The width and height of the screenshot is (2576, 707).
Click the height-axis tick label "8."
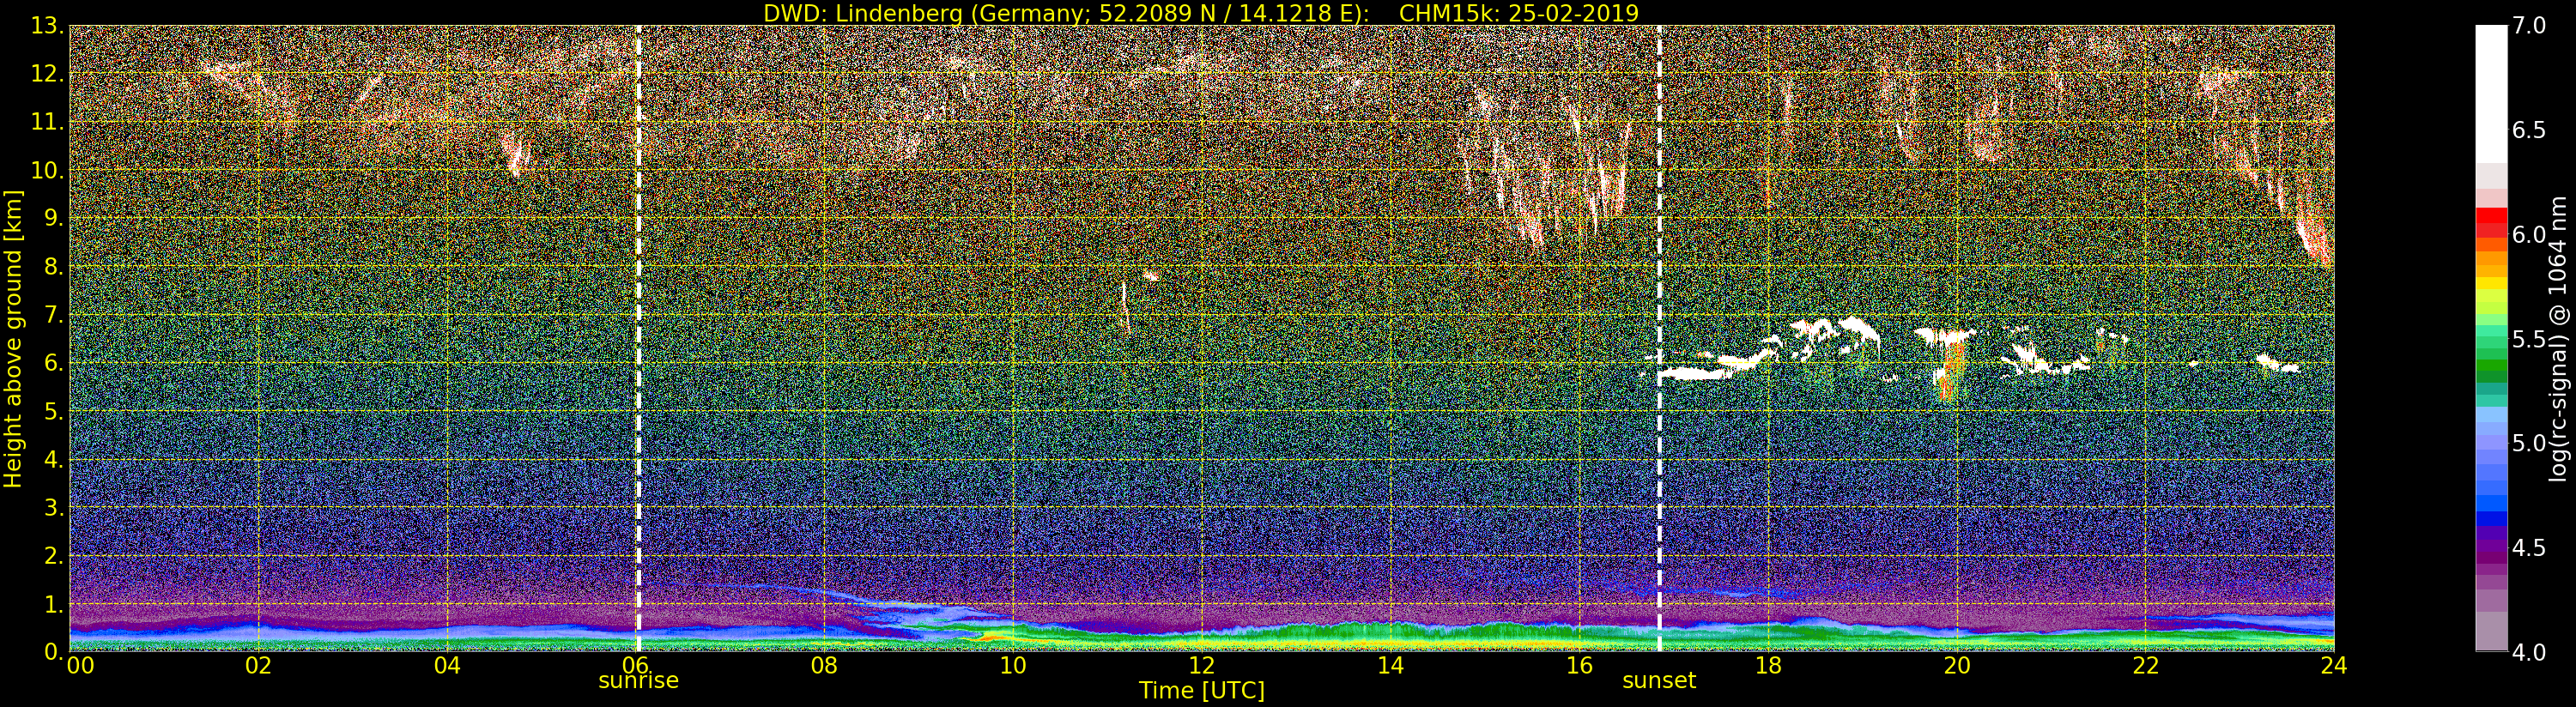53,266
